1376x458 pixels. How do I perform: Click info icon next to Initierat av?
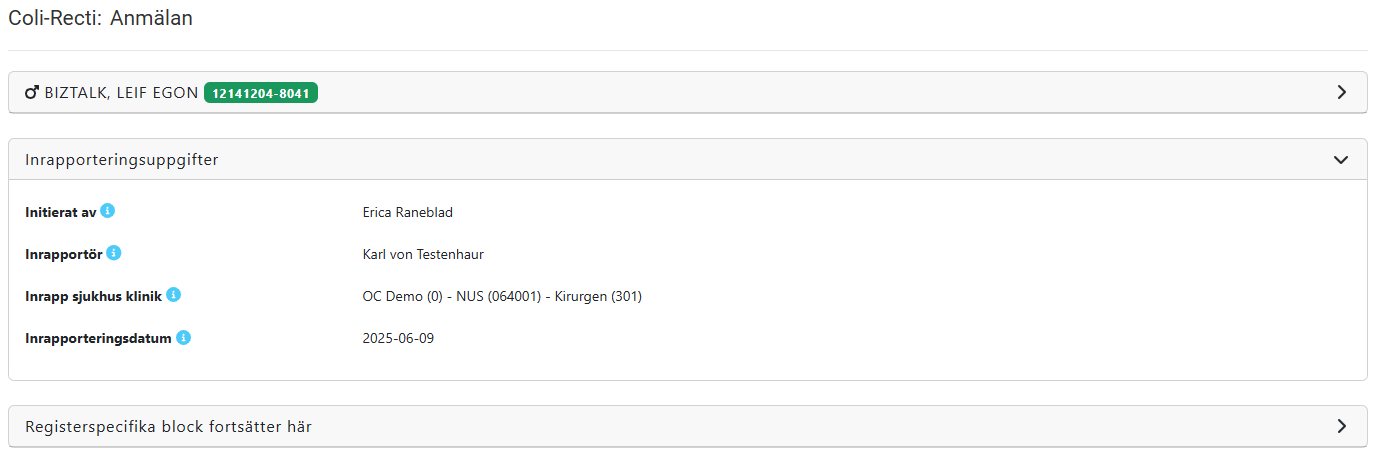pyautogui.click(x=108, y=211)
